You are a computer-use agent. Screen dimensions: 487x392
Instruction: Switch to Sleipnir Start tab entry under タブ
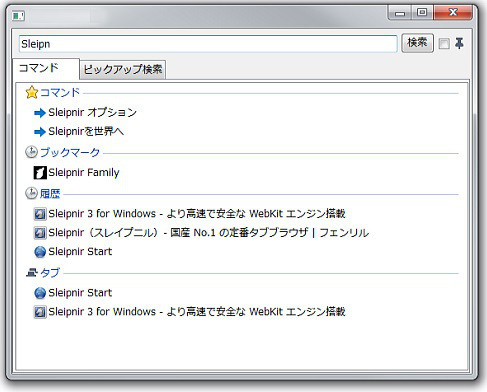80,293
